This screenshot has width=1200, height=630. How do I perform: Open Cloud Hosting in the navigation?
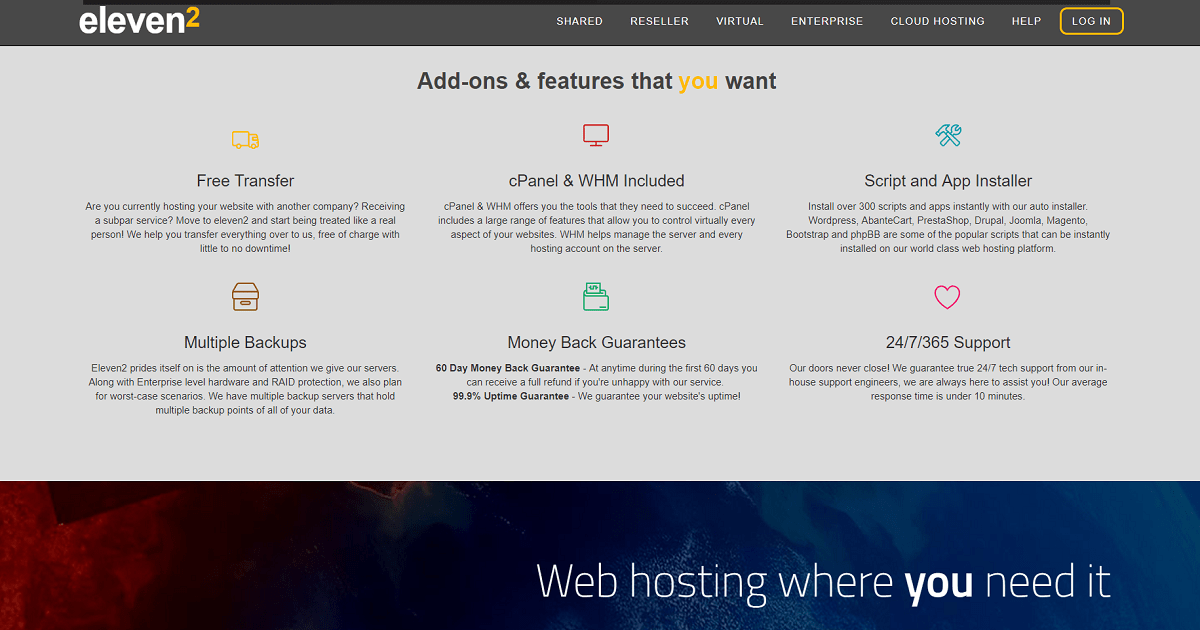pyautogui.click(x=937, y=21)
